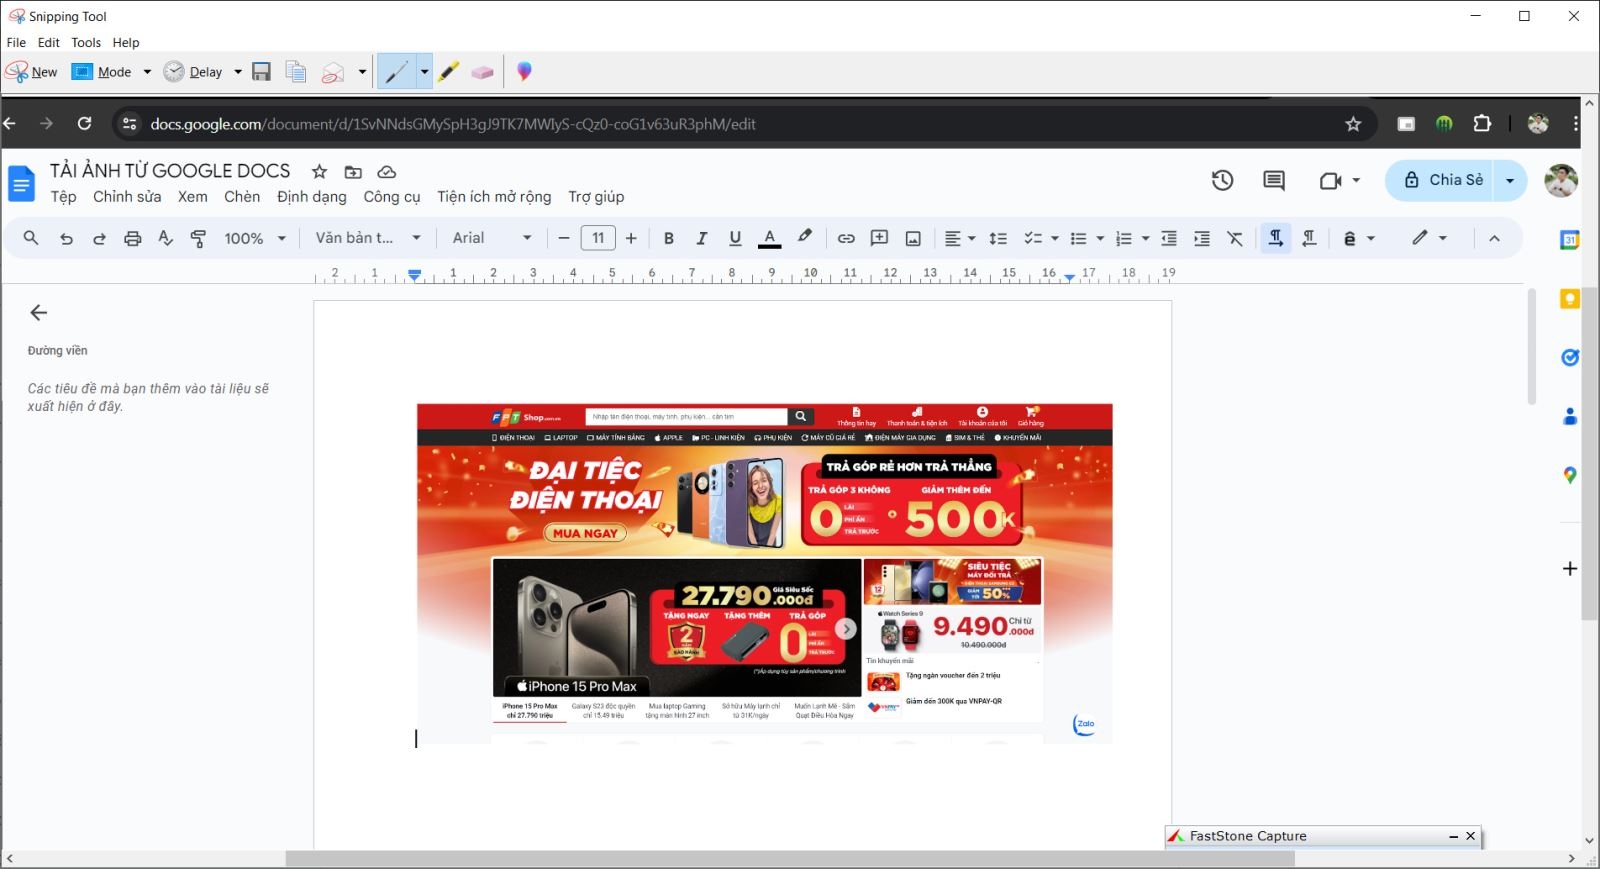This screenshot has height=869, width=1600.
Task: Open Paint 3D edit balloon icon
Action: (524, 72)
